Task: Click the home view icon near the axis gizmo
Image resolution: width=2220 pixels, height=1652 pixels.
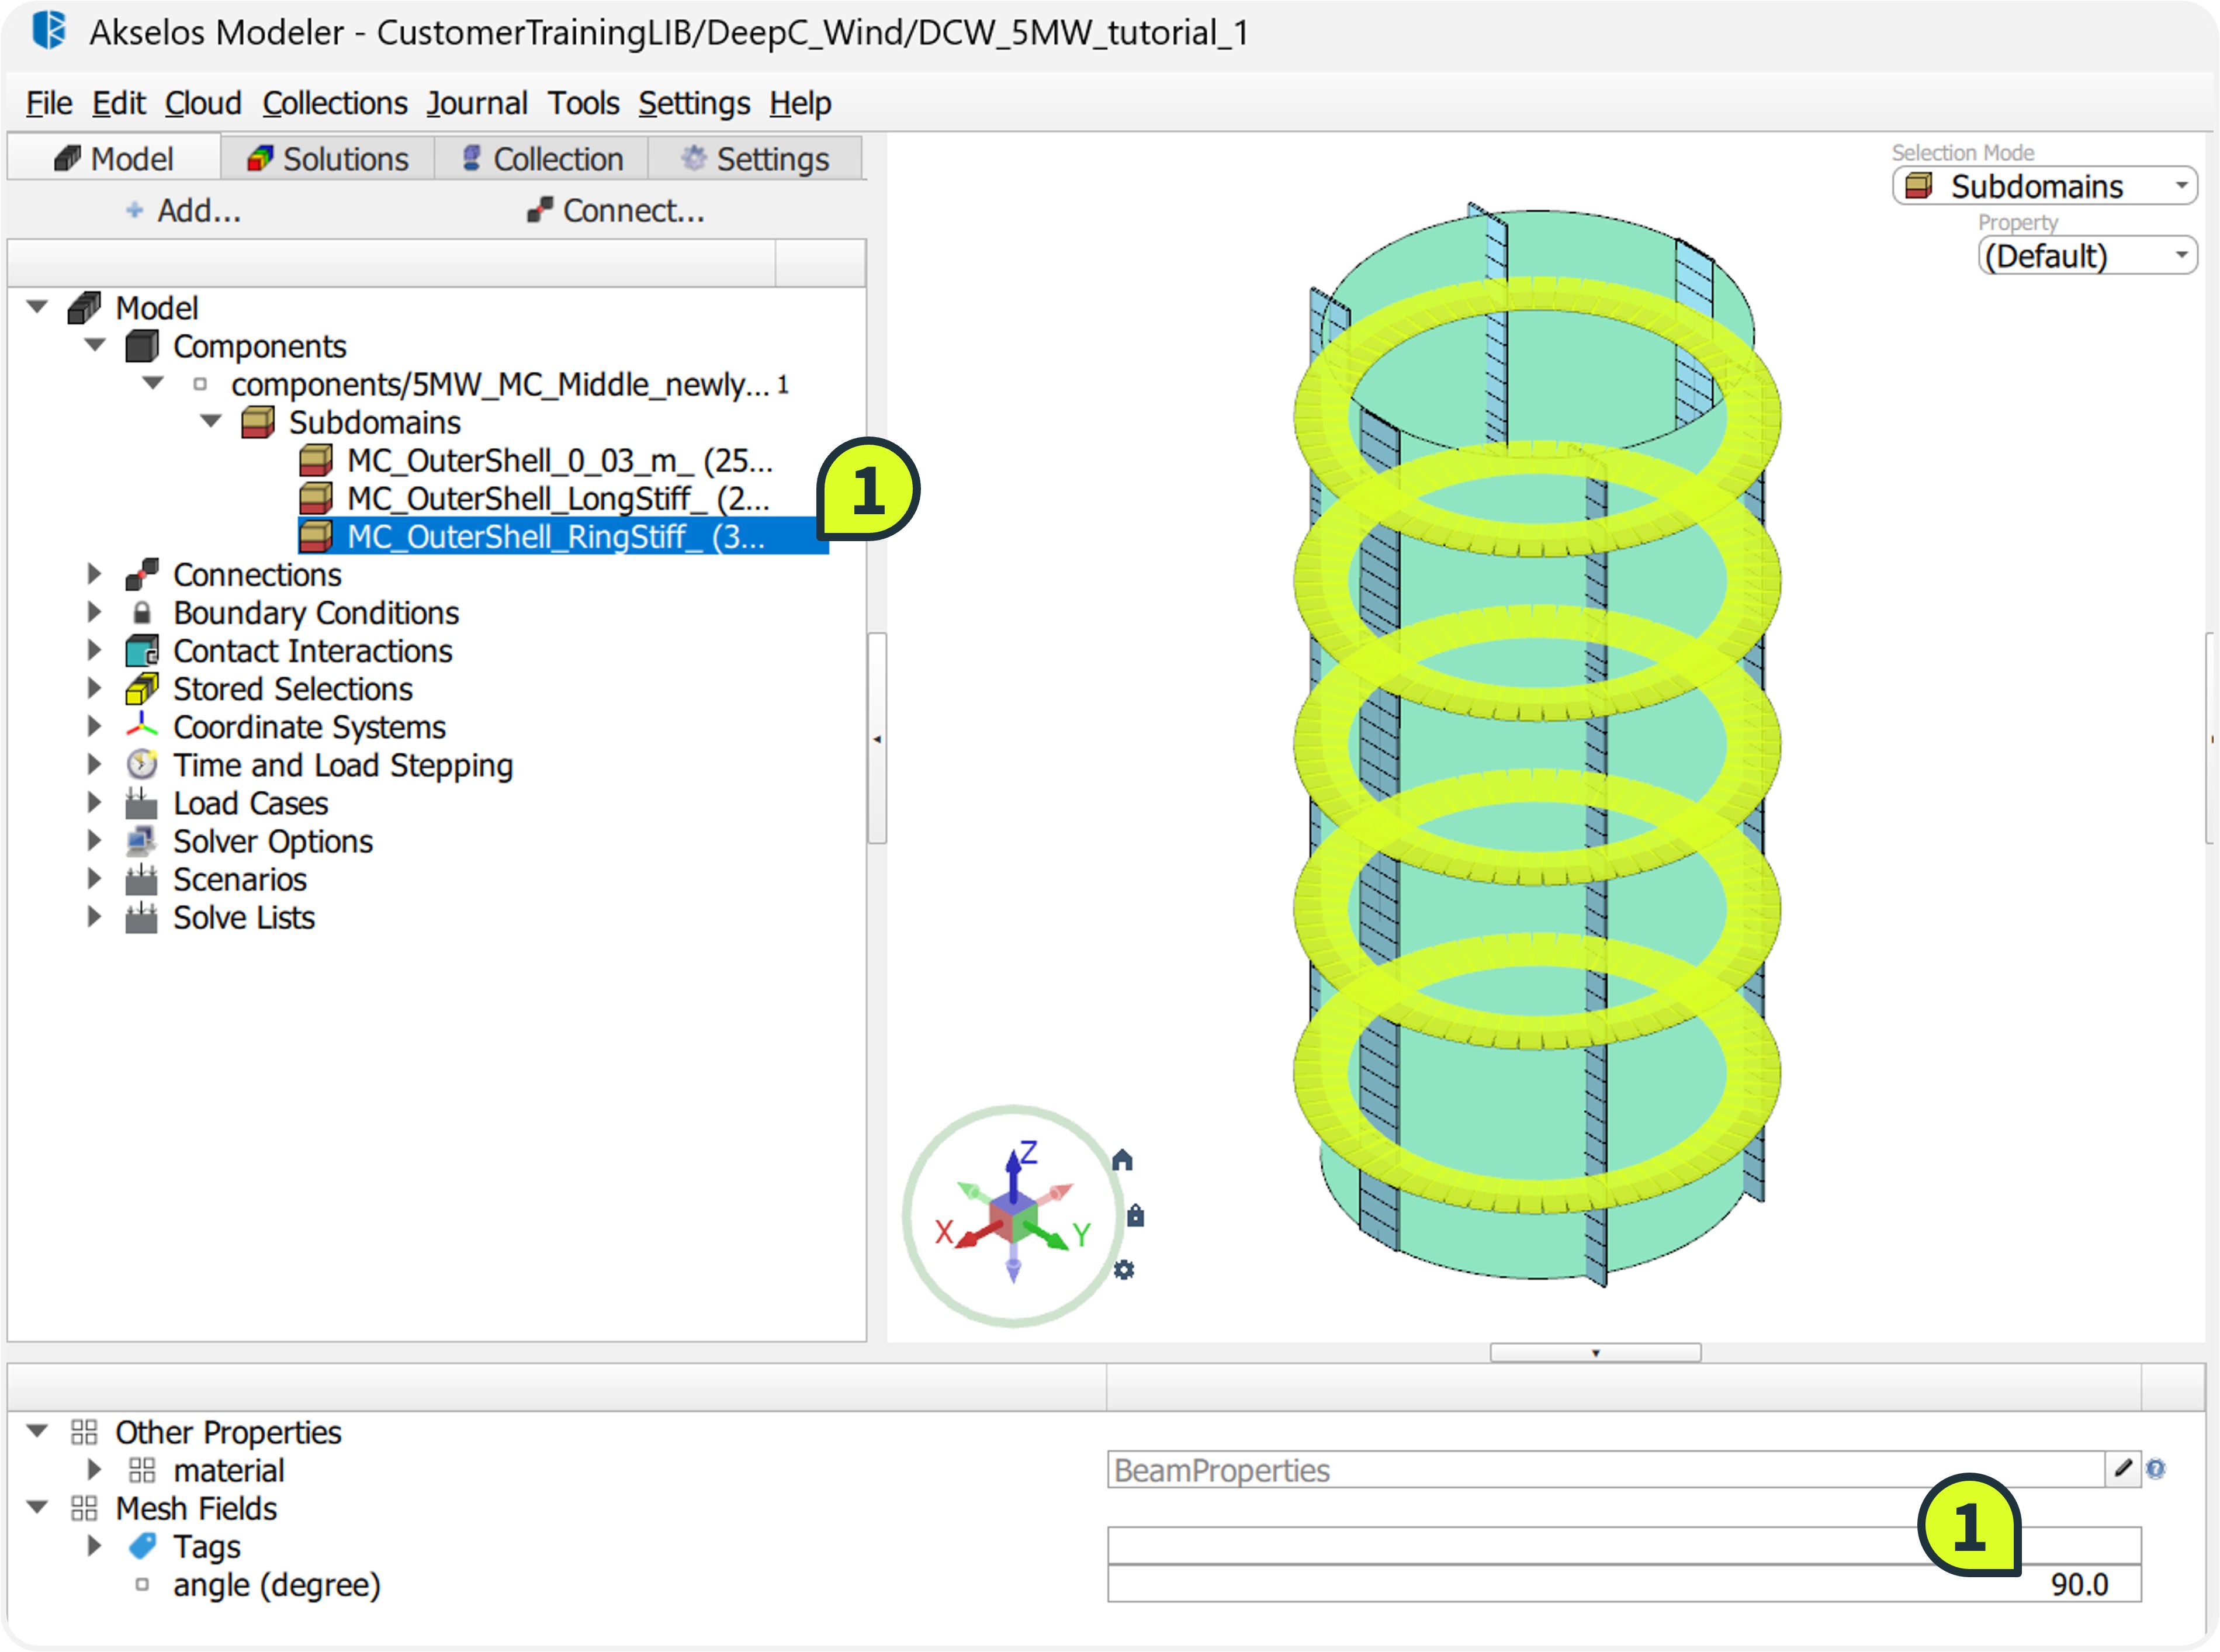Action: tap(1122, 1160)
